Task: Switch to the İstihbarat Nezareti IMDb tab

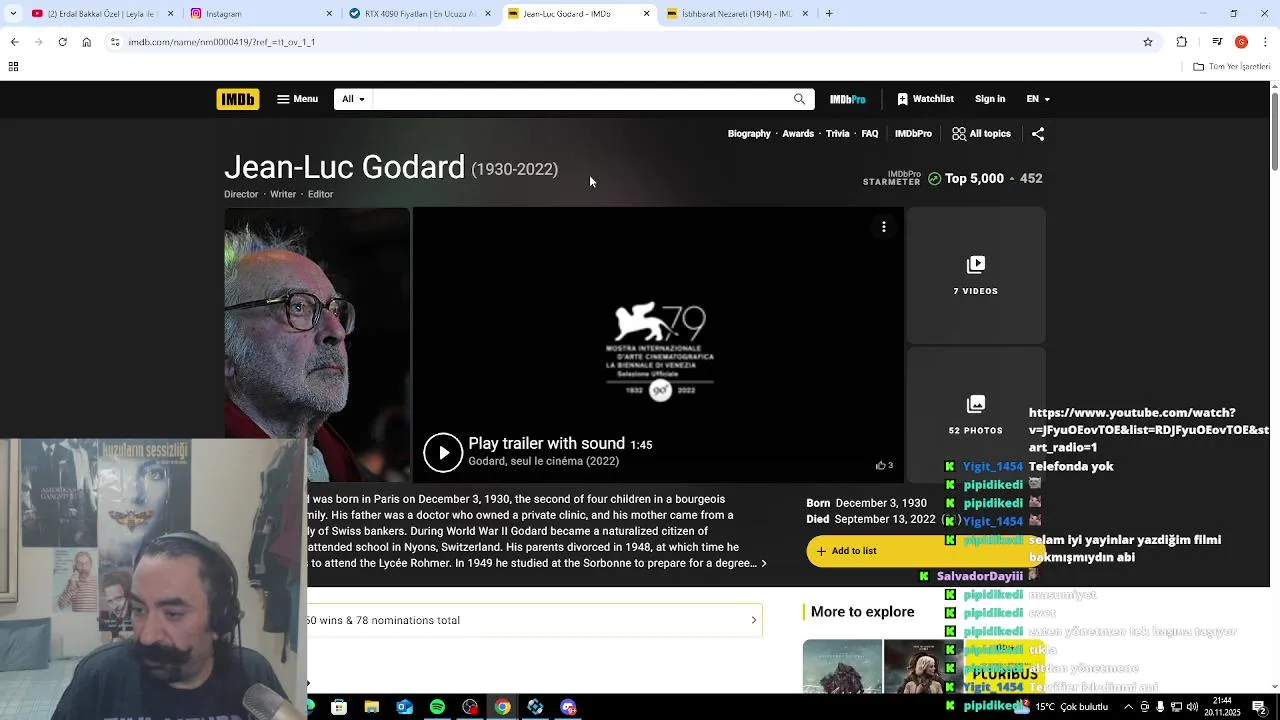Action: [x=737, y=14]
